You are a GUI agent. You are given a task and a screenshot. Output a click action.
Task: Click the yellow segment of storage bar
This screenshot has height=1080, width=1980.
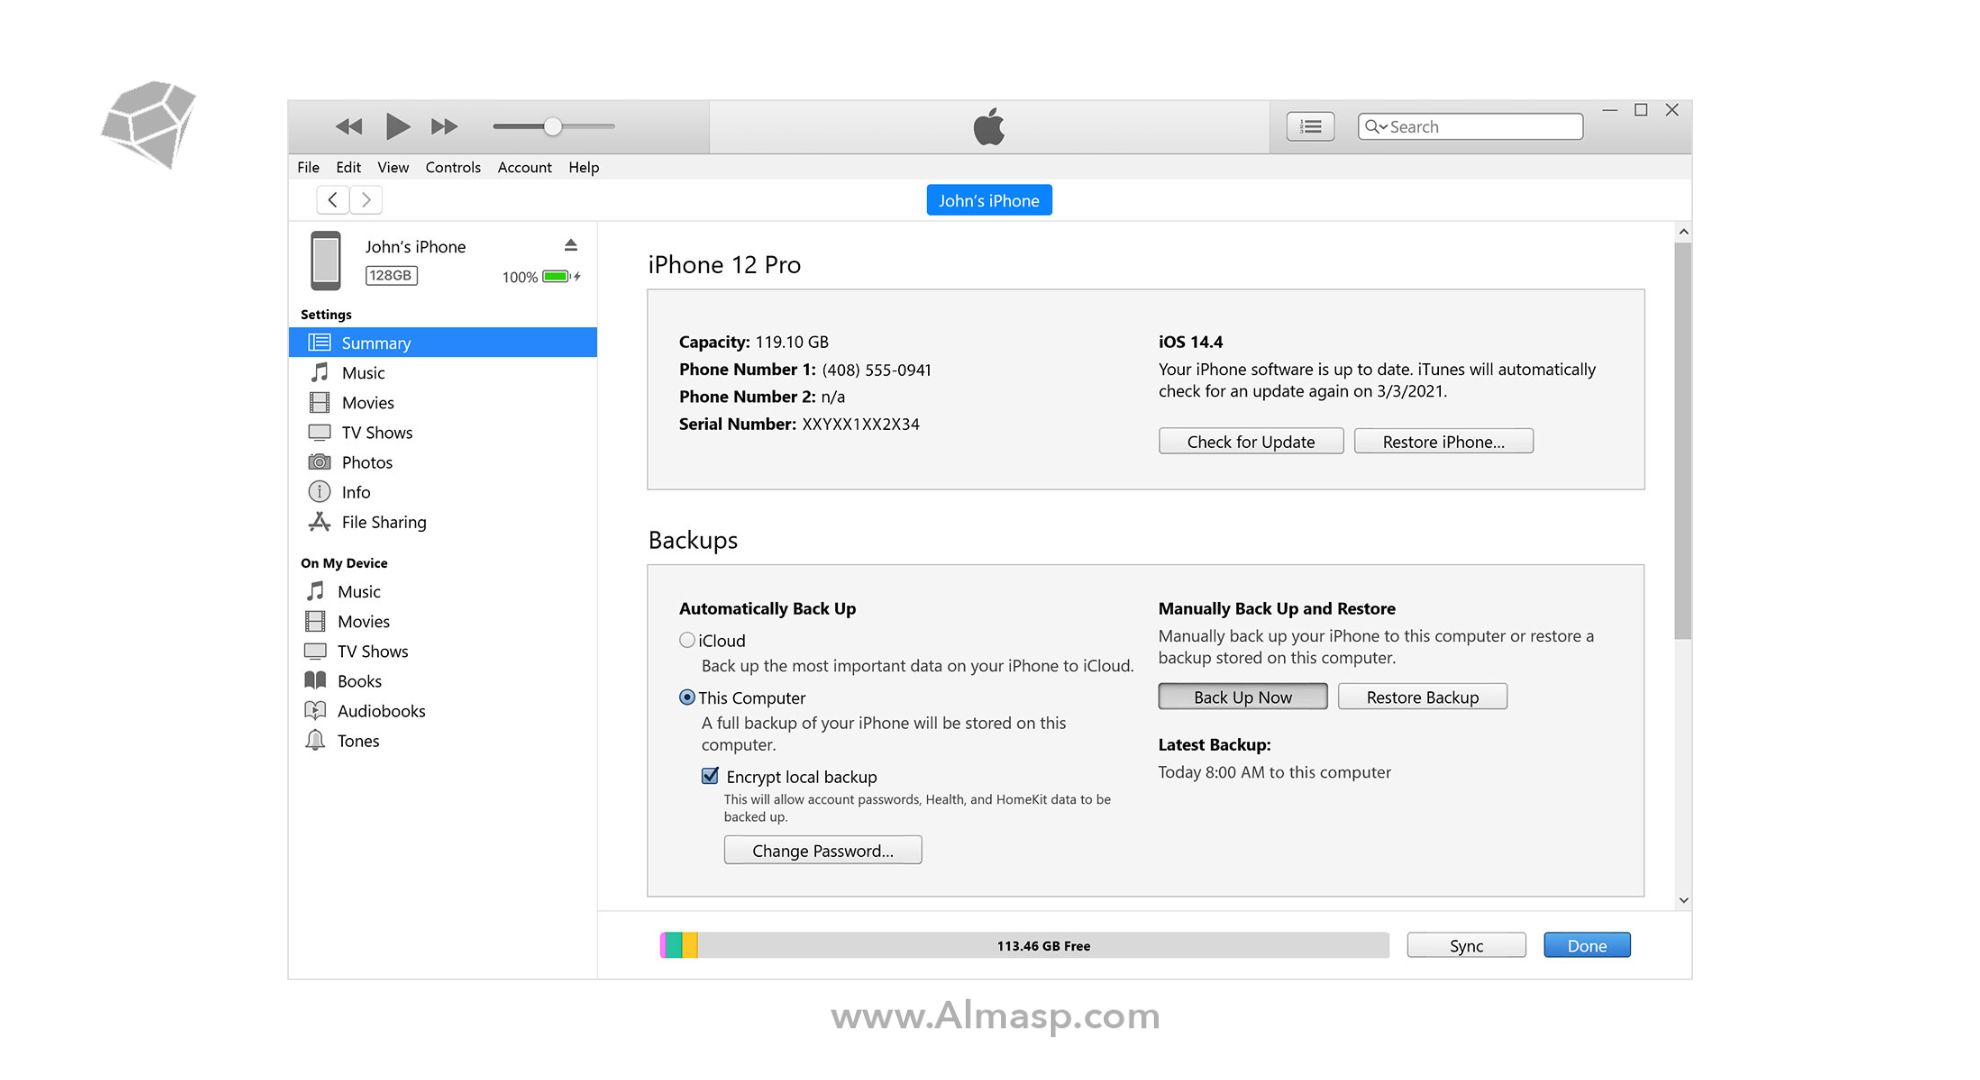690,945
